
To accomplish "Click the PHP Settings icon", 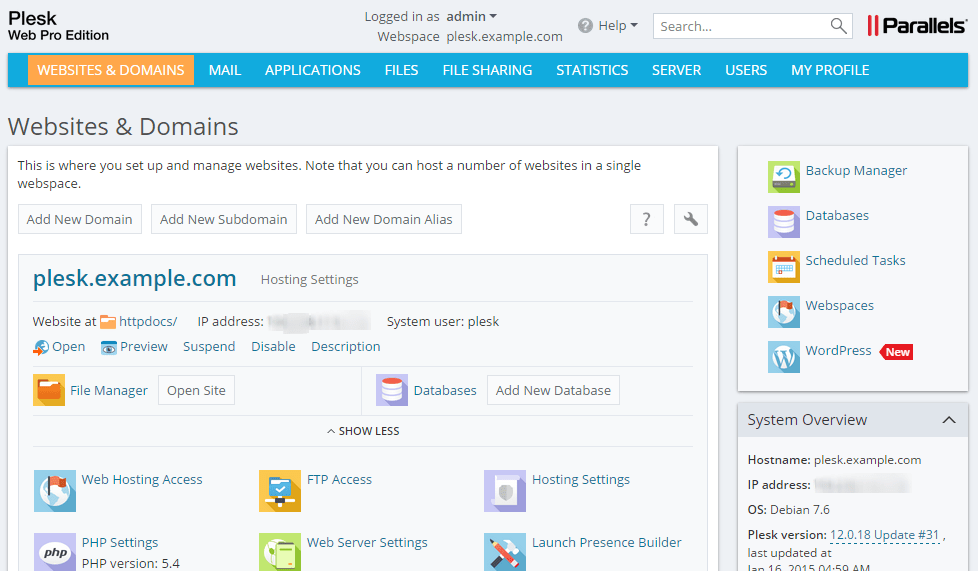I will [x=55, y=552].
